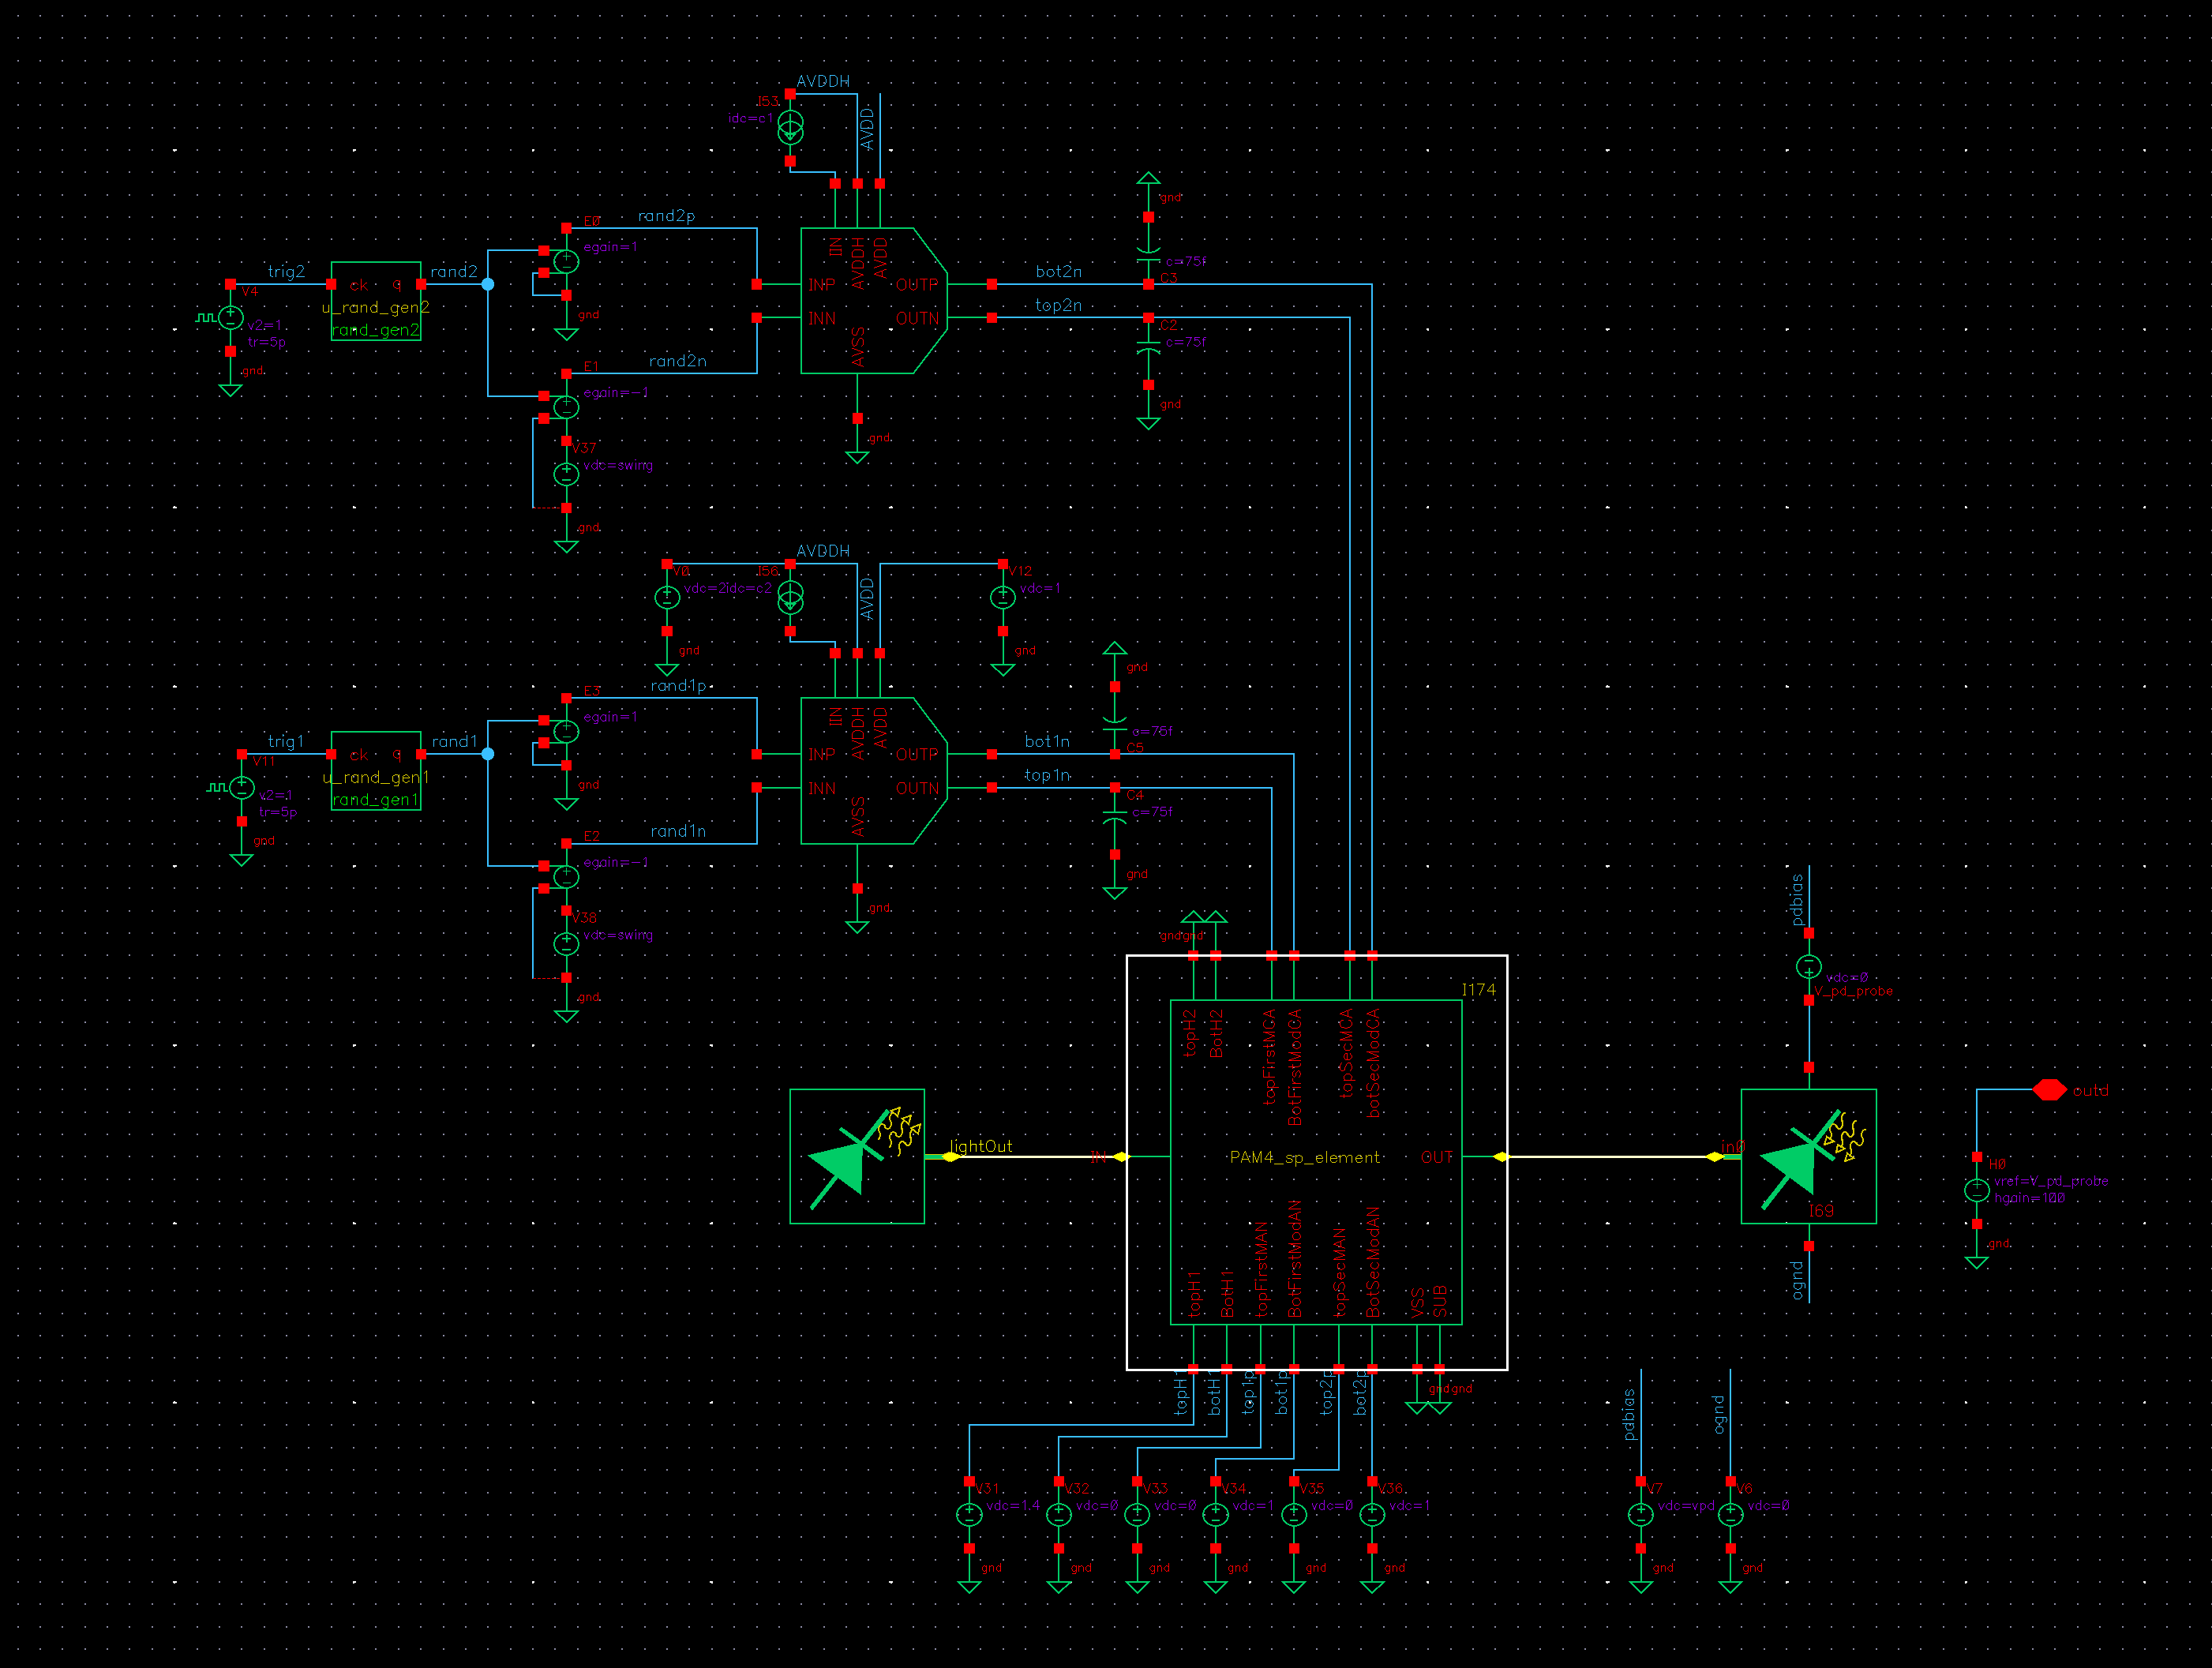Viewport: 2212px width, 1668px height.
Task: Select the E0 controlled source symbol
Action: (566, 262)
